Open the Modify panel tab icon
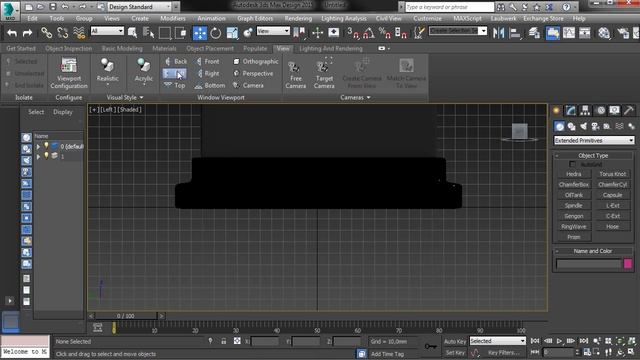This screenshot has height=360, width=640. click(x=571, y=110)
